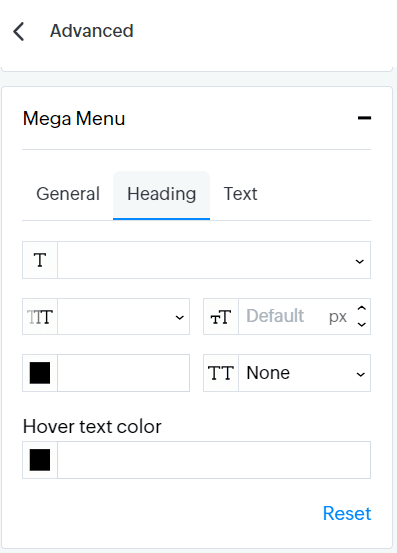Open the None text transform dropdown
The height and width of the screenshot is (553, 397).
coord(305,373)
